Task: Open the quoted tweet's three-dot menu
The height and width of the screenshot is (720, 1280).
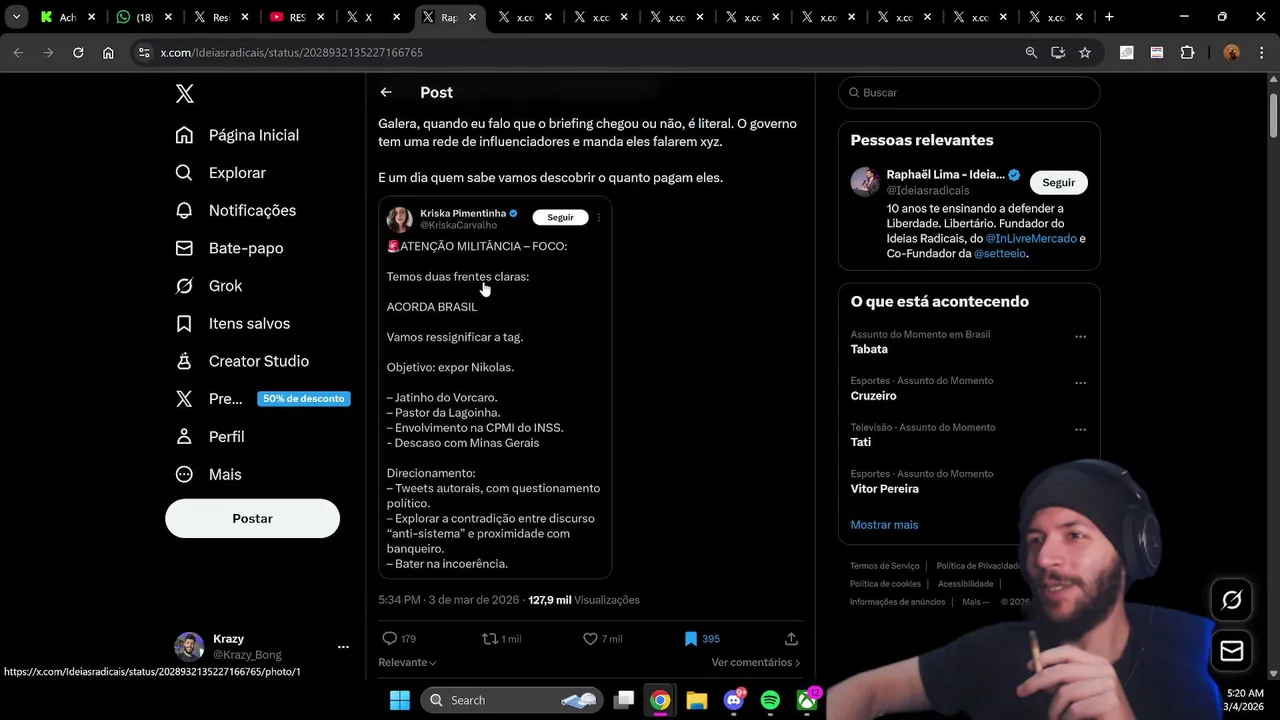Action: (x=599, y=217)
